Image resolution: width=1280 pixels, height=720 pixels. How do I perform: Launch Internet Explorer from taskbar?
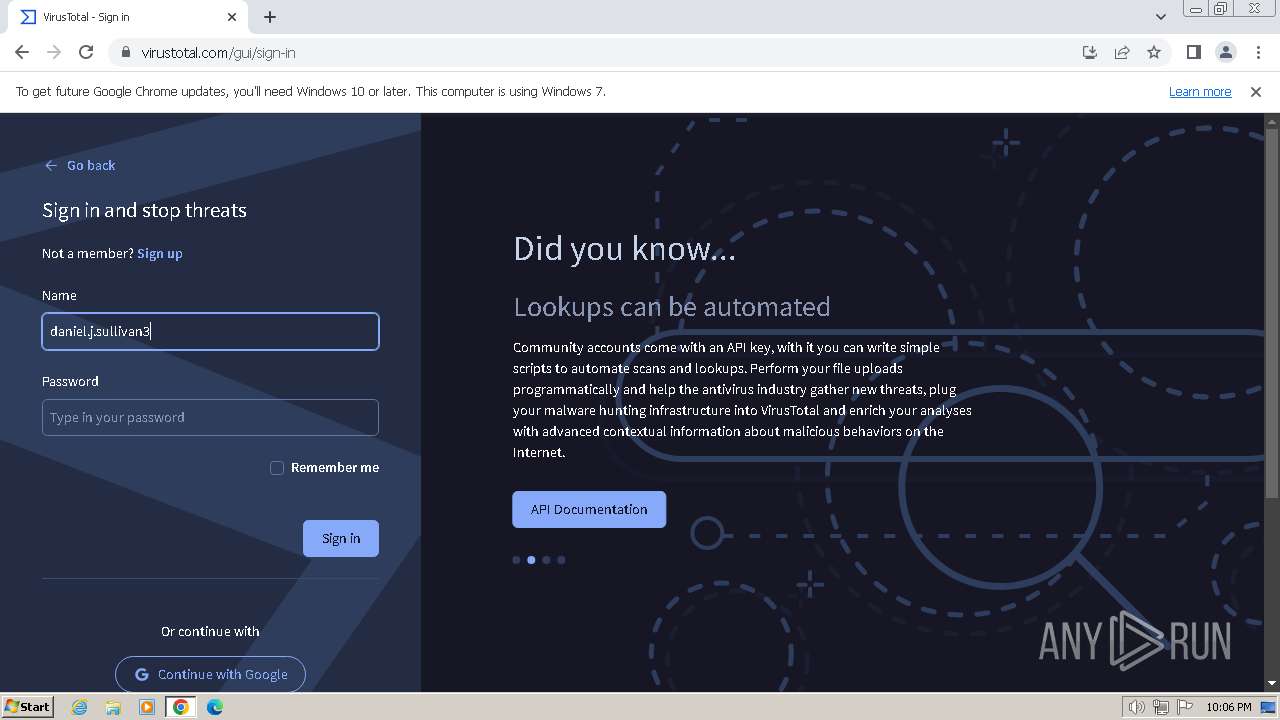tap(79, 707)
